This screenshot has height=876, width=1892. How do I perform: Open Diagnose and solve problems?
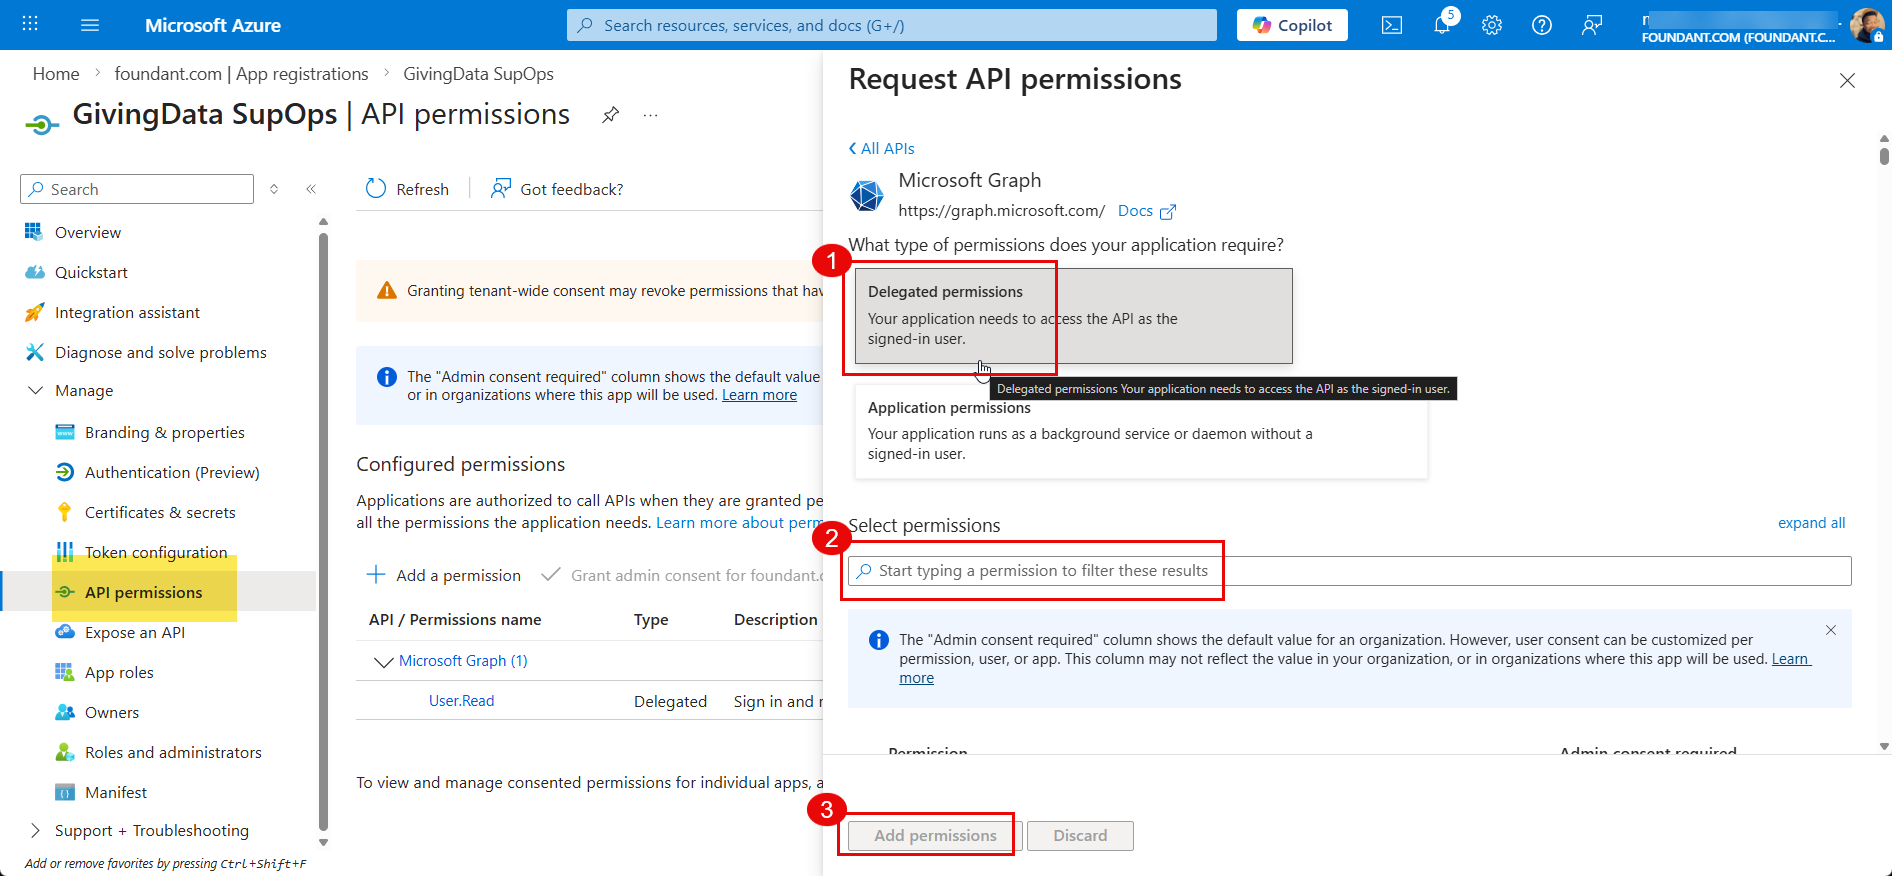161,352
